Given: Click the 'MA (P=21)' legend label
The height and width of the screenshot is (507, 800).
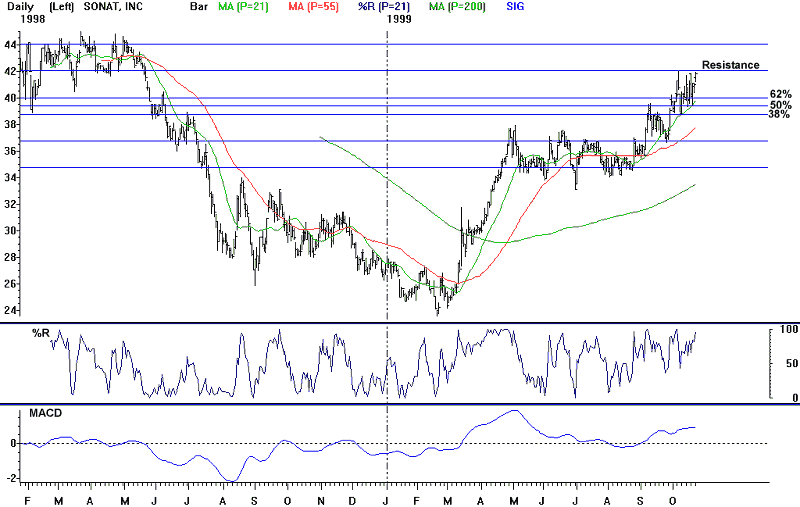Looking at the screenshot, I should click(243, 7).
